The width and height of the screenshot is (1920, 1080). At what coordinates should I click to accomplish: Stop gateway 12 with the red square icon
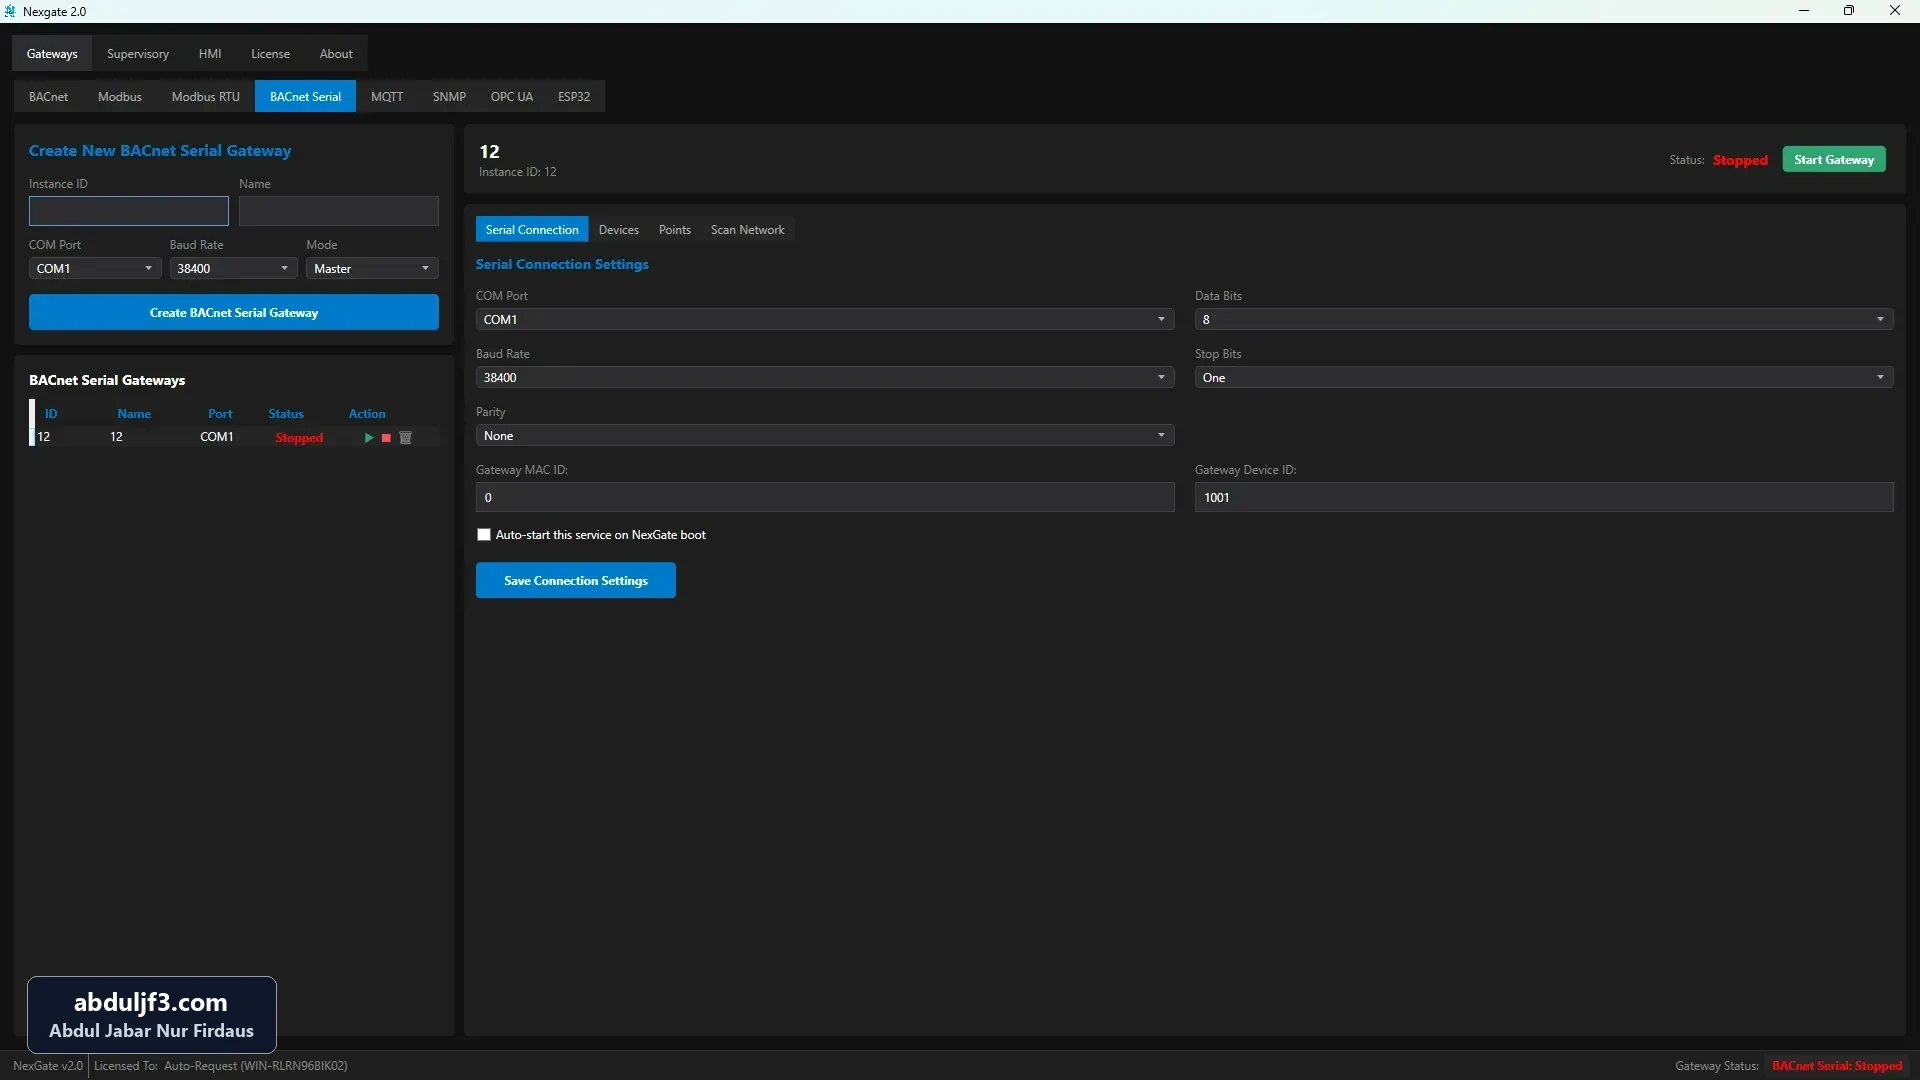(x=386, y=438)
